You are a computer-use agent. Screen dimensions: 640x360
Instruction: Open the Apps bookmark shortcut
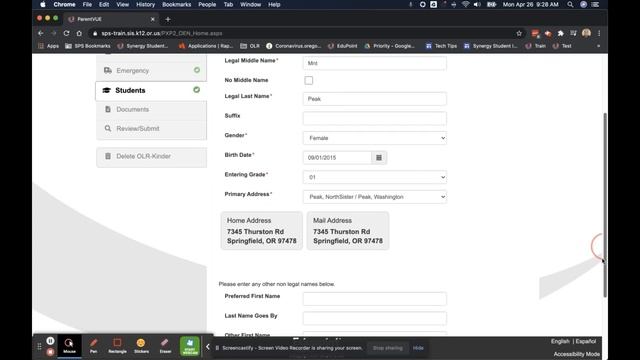tap(48, 46)
